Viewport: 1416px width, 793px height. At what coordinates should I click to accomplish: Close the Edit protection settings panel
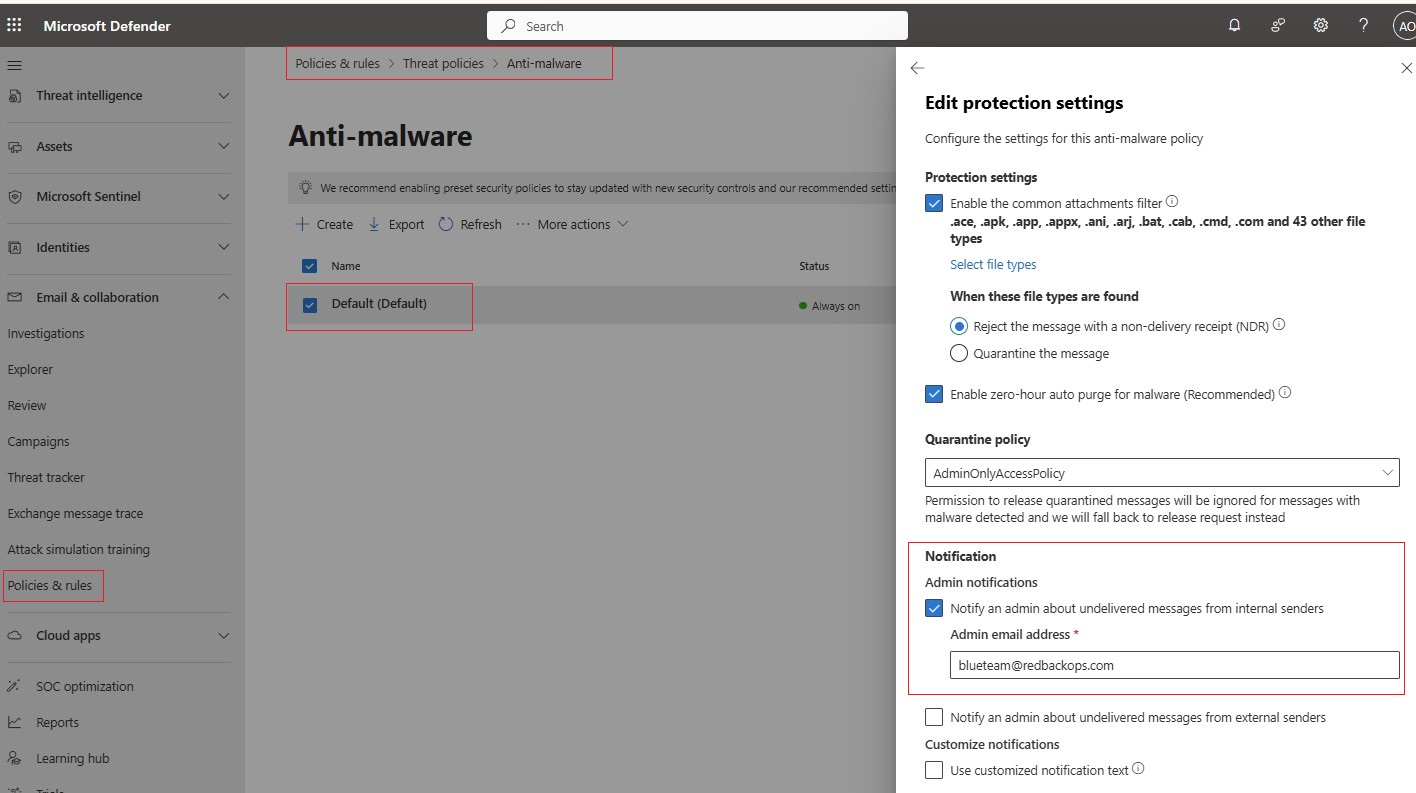click(x=1406, y=68)
